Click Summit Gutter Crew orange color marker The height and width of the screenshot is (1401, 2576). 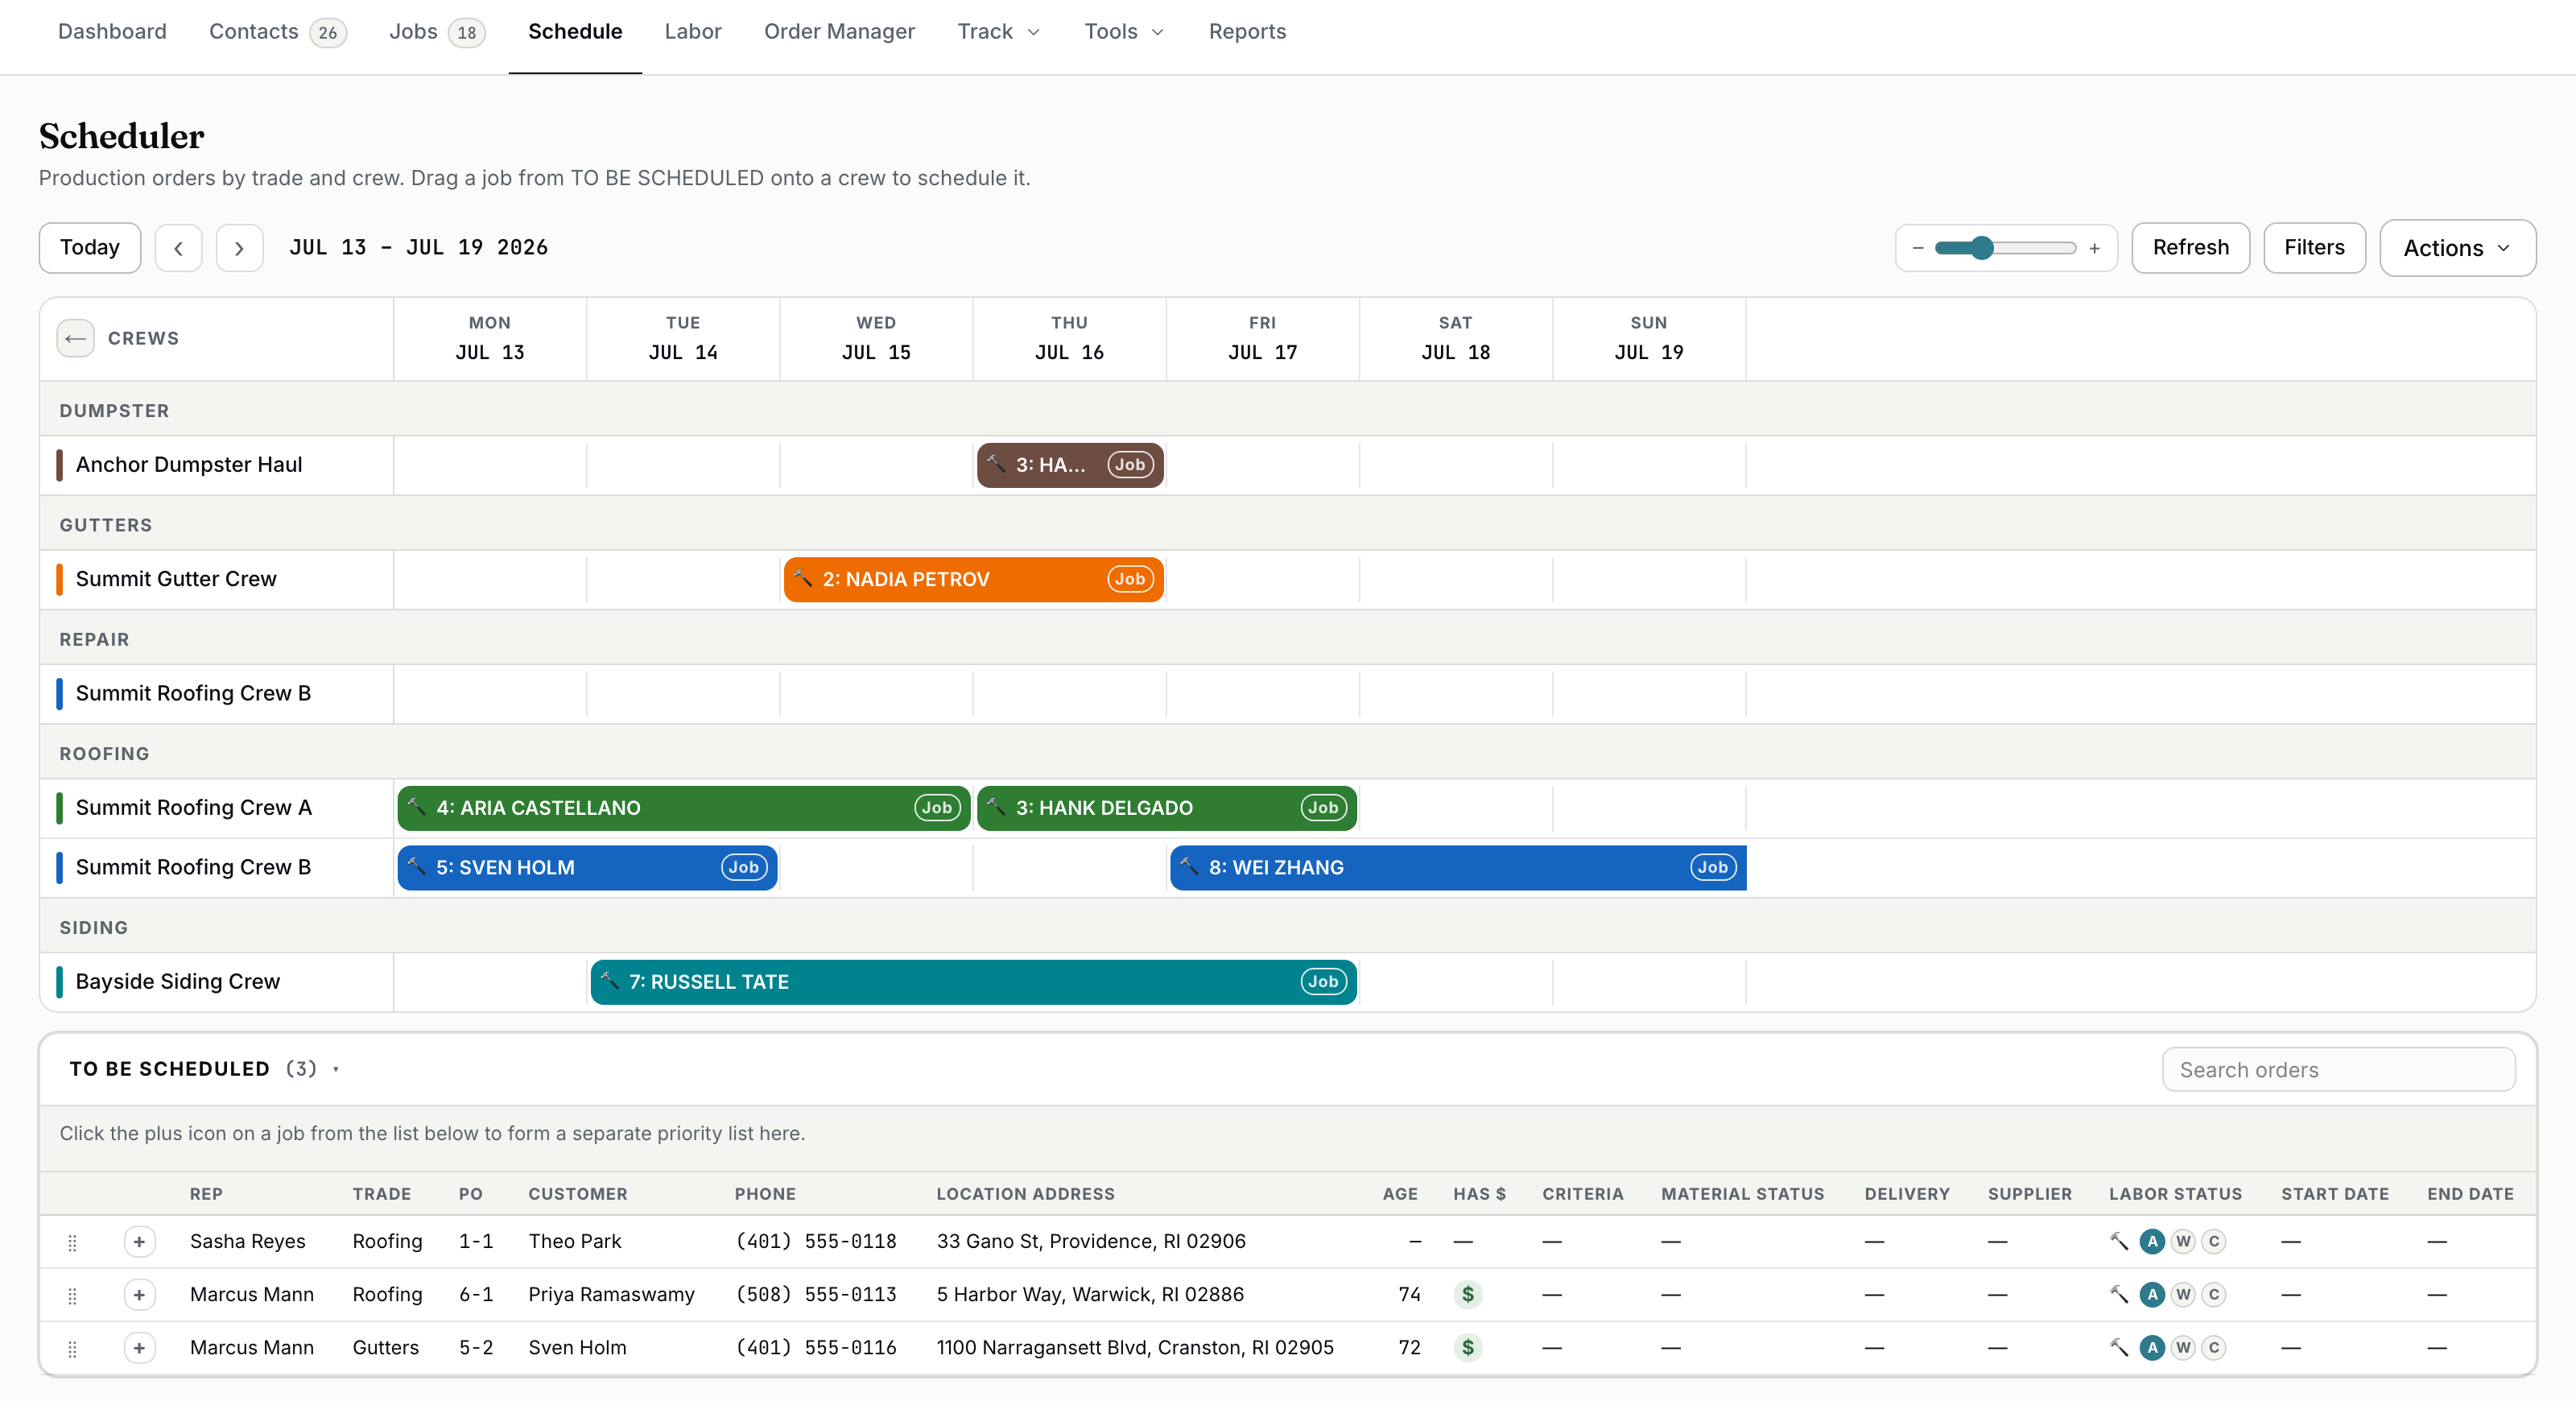pos(59,579)
